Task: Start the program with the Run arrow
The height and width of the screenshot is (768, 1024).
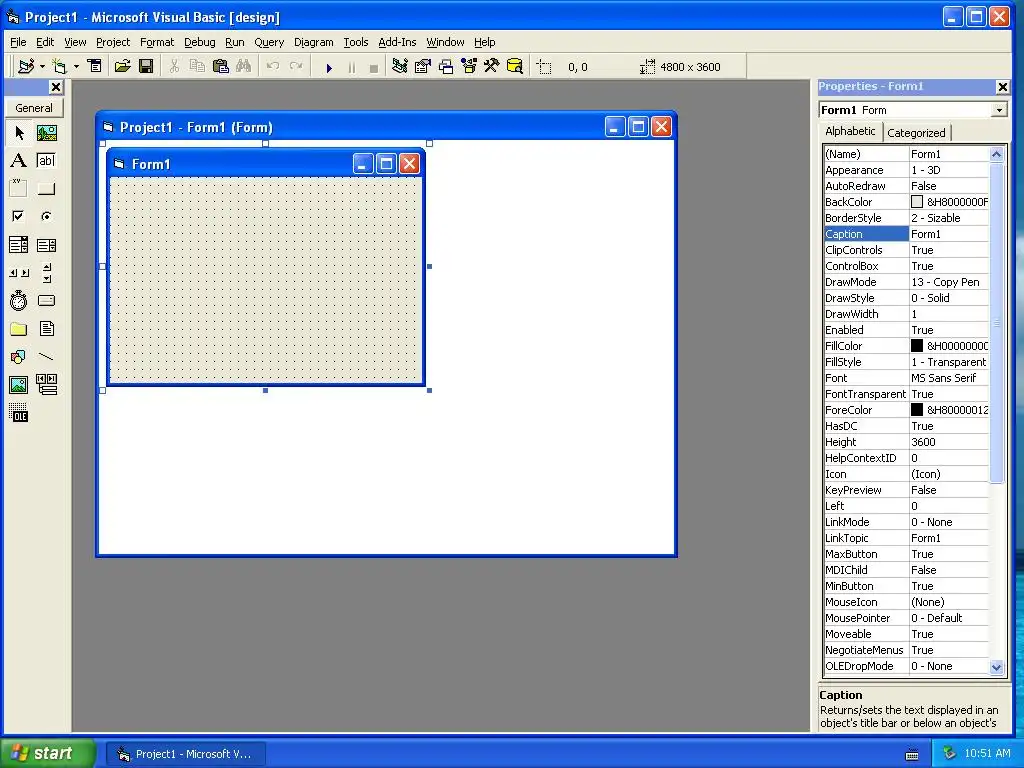Action: point(329,67)
